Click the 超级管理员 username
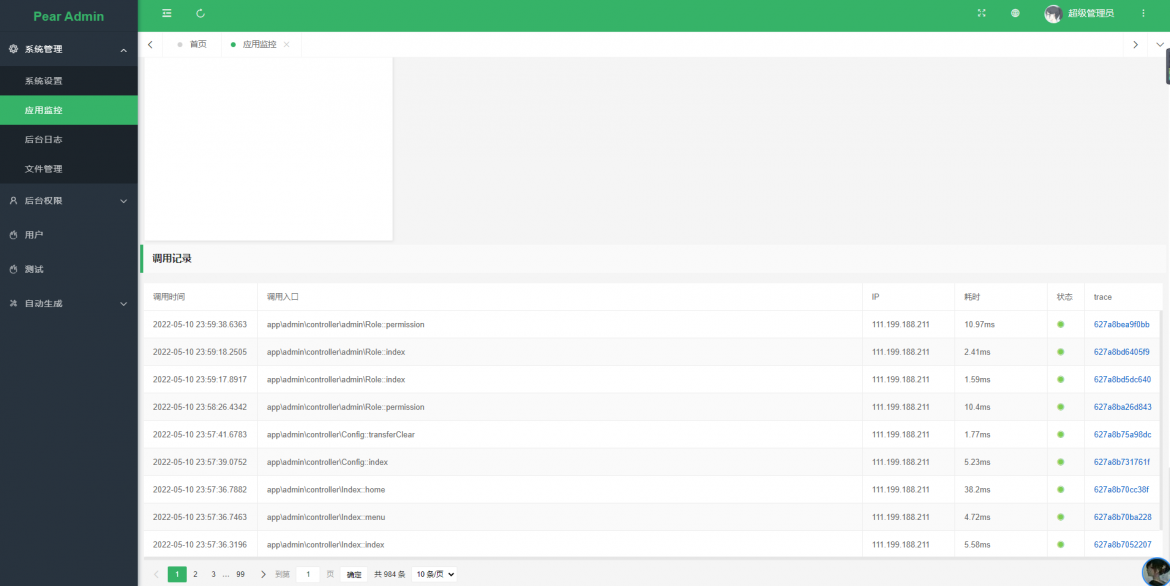 coord(1091,13)
